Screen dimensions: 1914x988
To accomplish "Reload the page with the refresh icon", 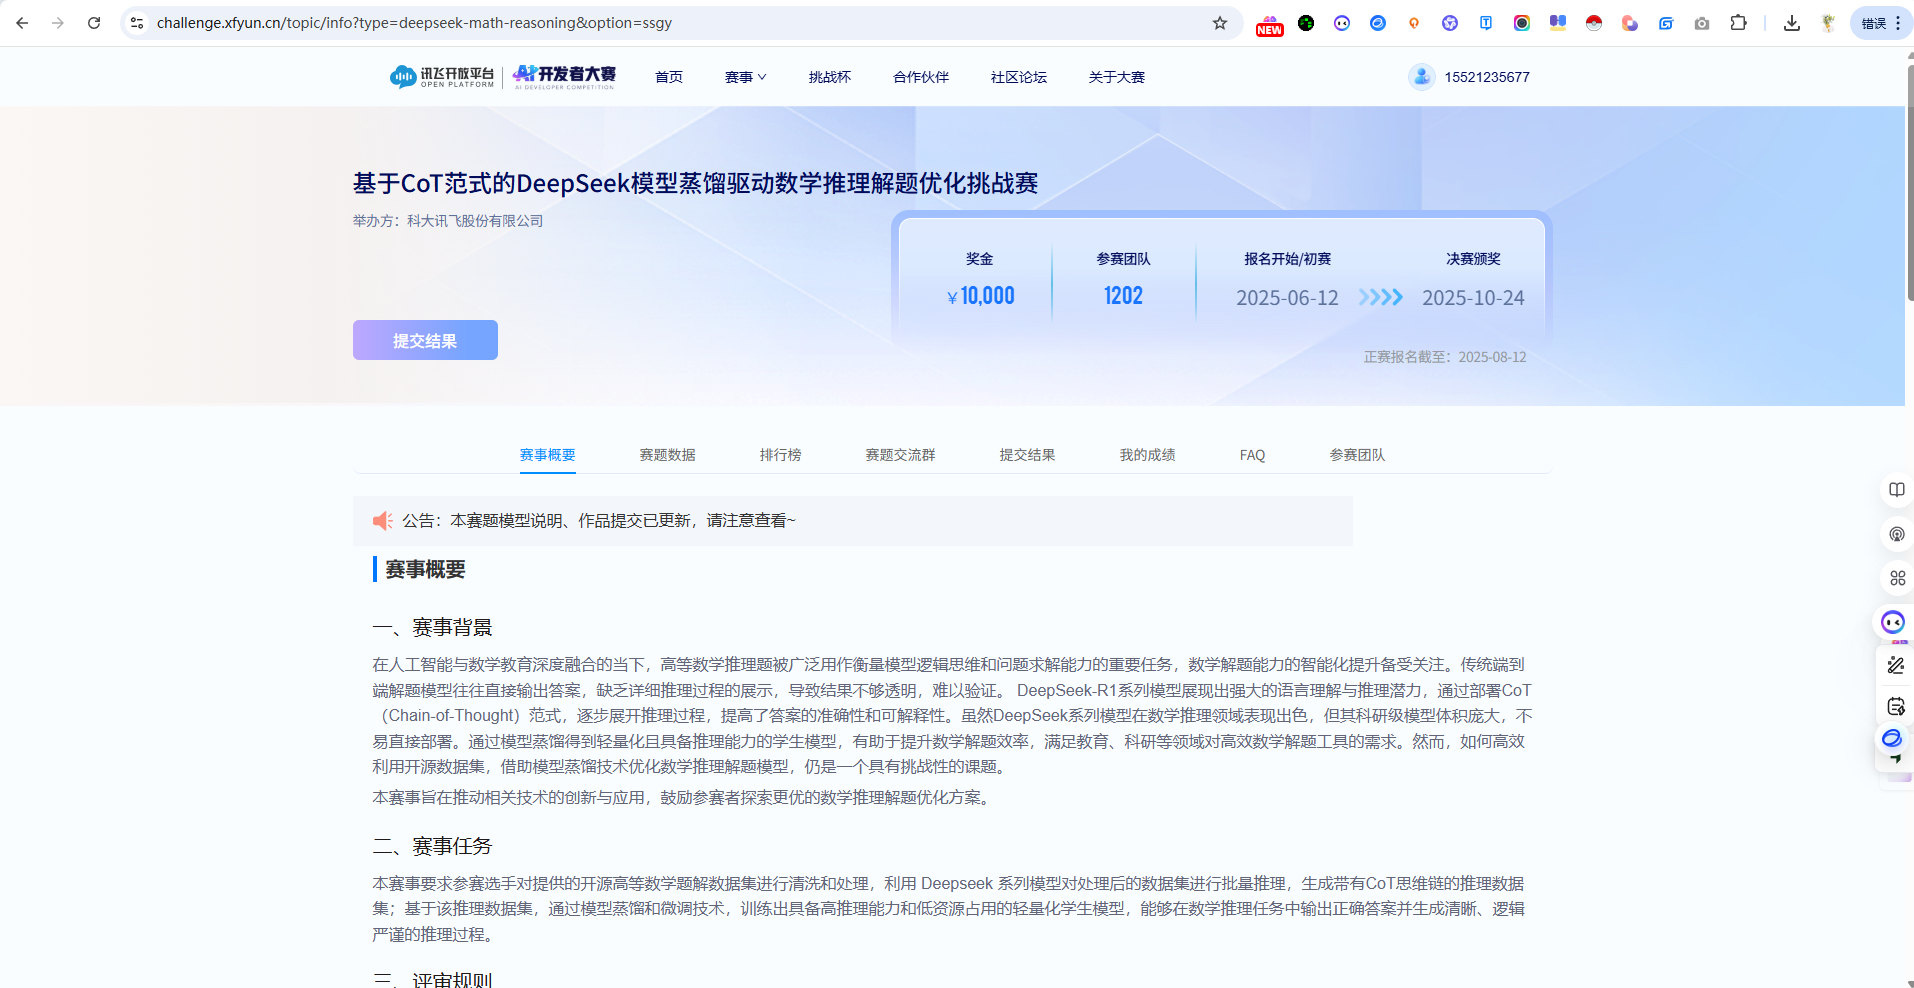I will click(x=94, y=23).
